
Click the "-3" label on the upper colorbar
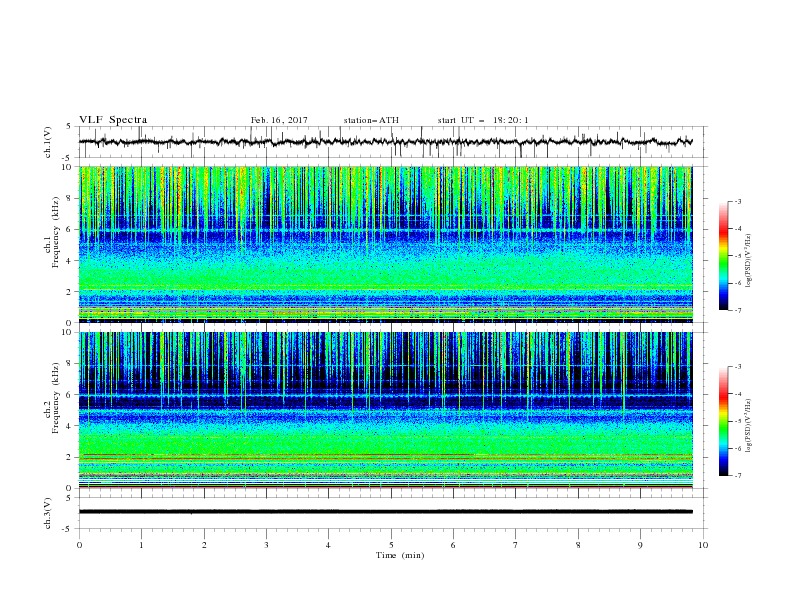(x=737, y=201)
